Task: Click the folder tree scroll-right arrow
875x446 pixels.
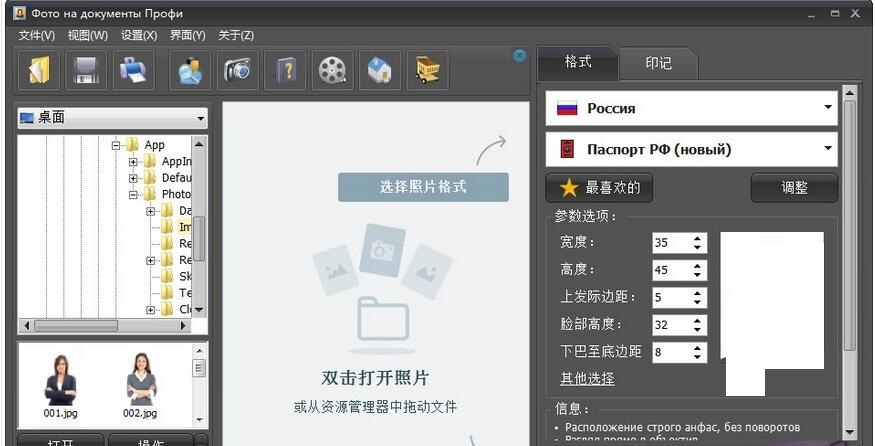Action: click(184, 325)
